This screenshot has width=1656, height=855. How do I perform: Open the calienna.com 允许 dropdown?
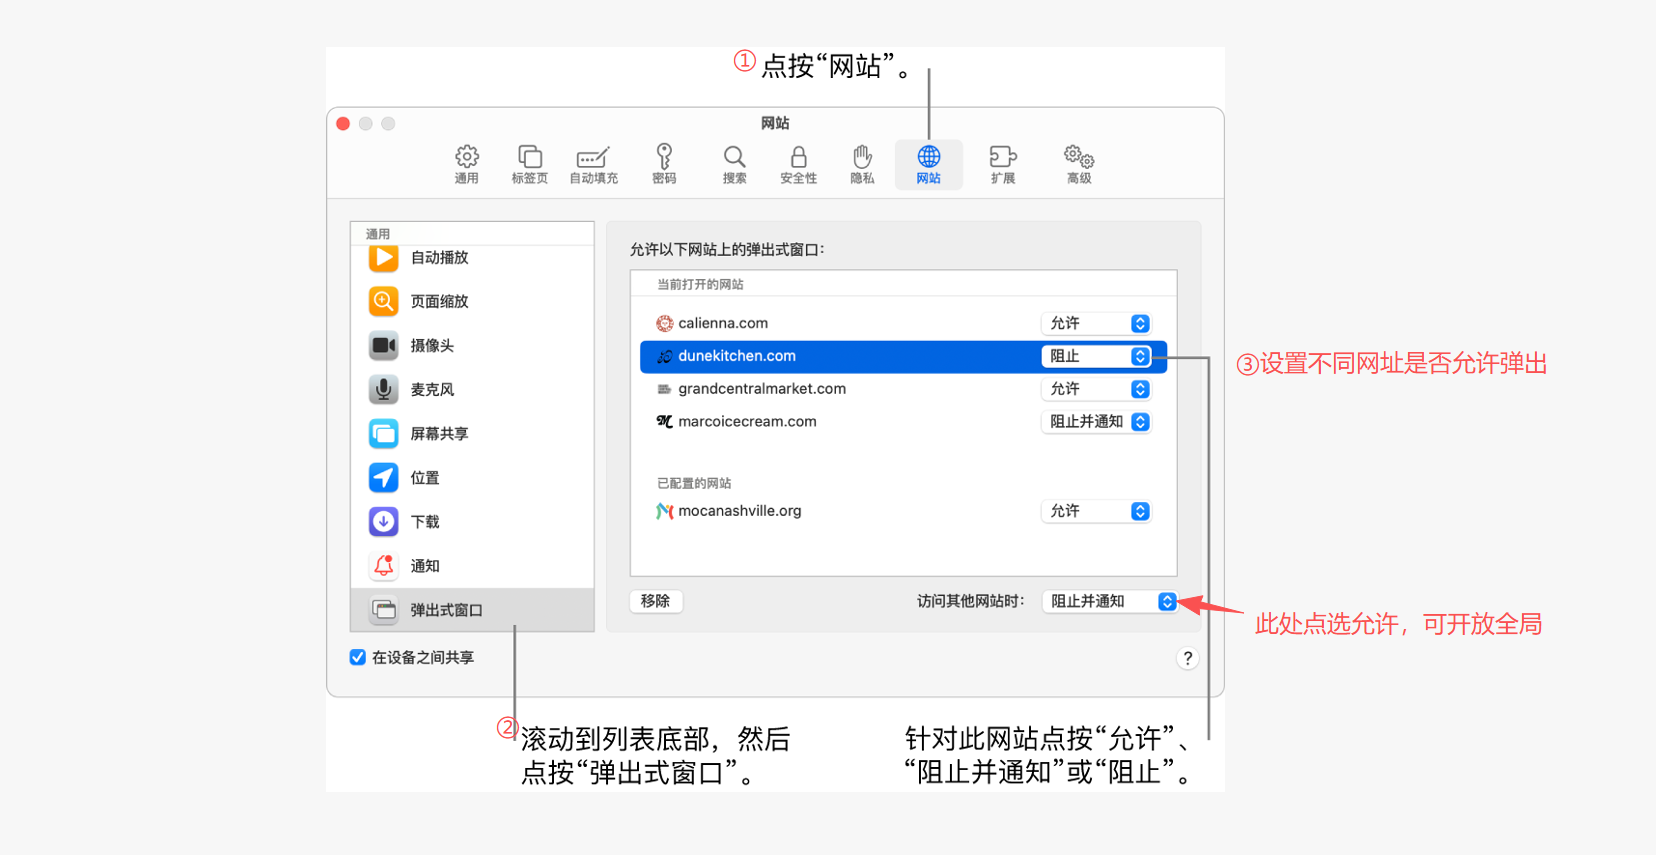click(1096, 323)
